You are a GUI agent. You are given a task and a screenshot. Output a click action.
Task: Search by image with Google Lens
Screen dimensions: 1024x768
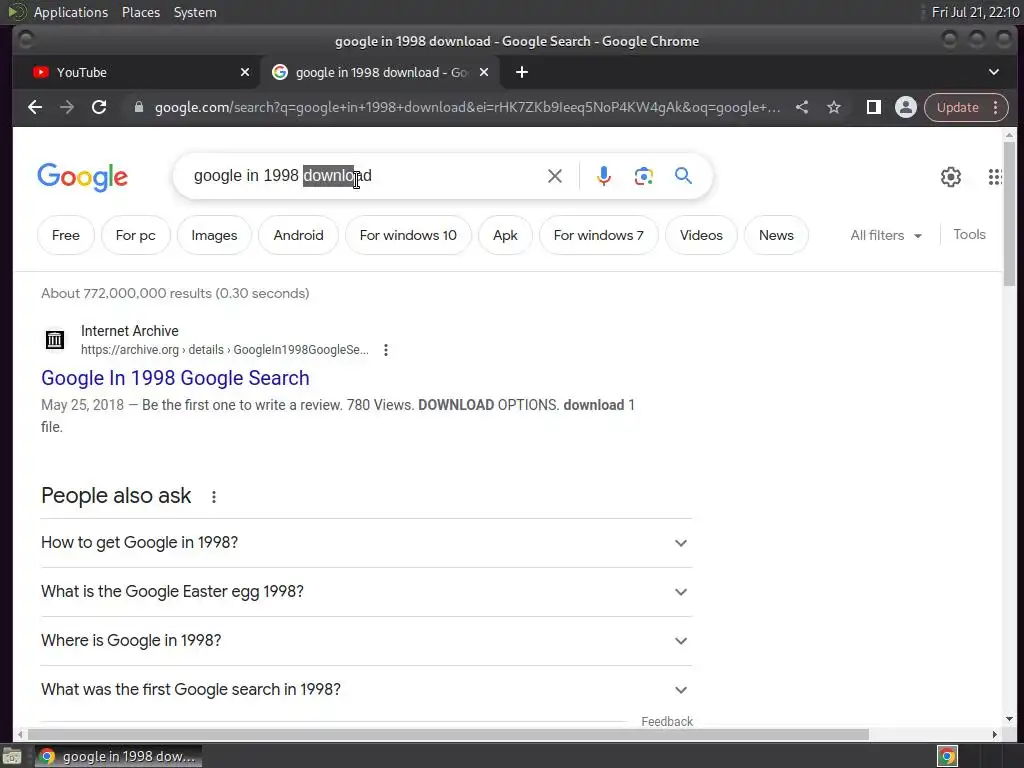[643, 176]
